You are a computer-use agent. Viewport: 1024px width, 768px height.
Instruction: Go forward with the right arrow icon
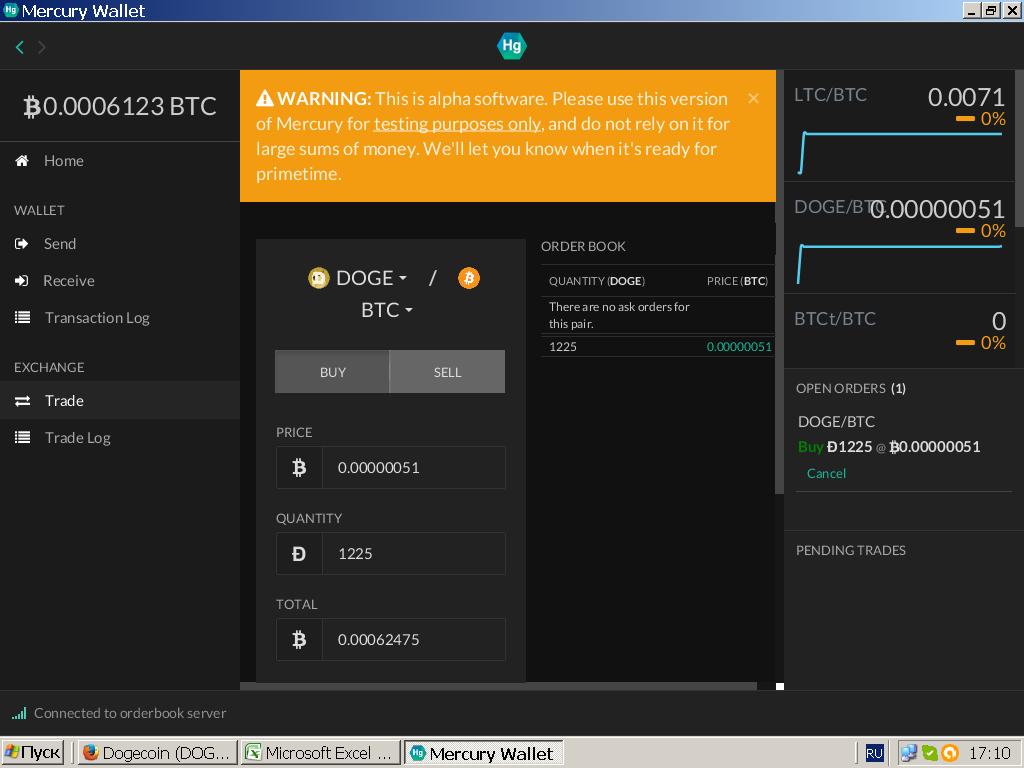point(42,47)
